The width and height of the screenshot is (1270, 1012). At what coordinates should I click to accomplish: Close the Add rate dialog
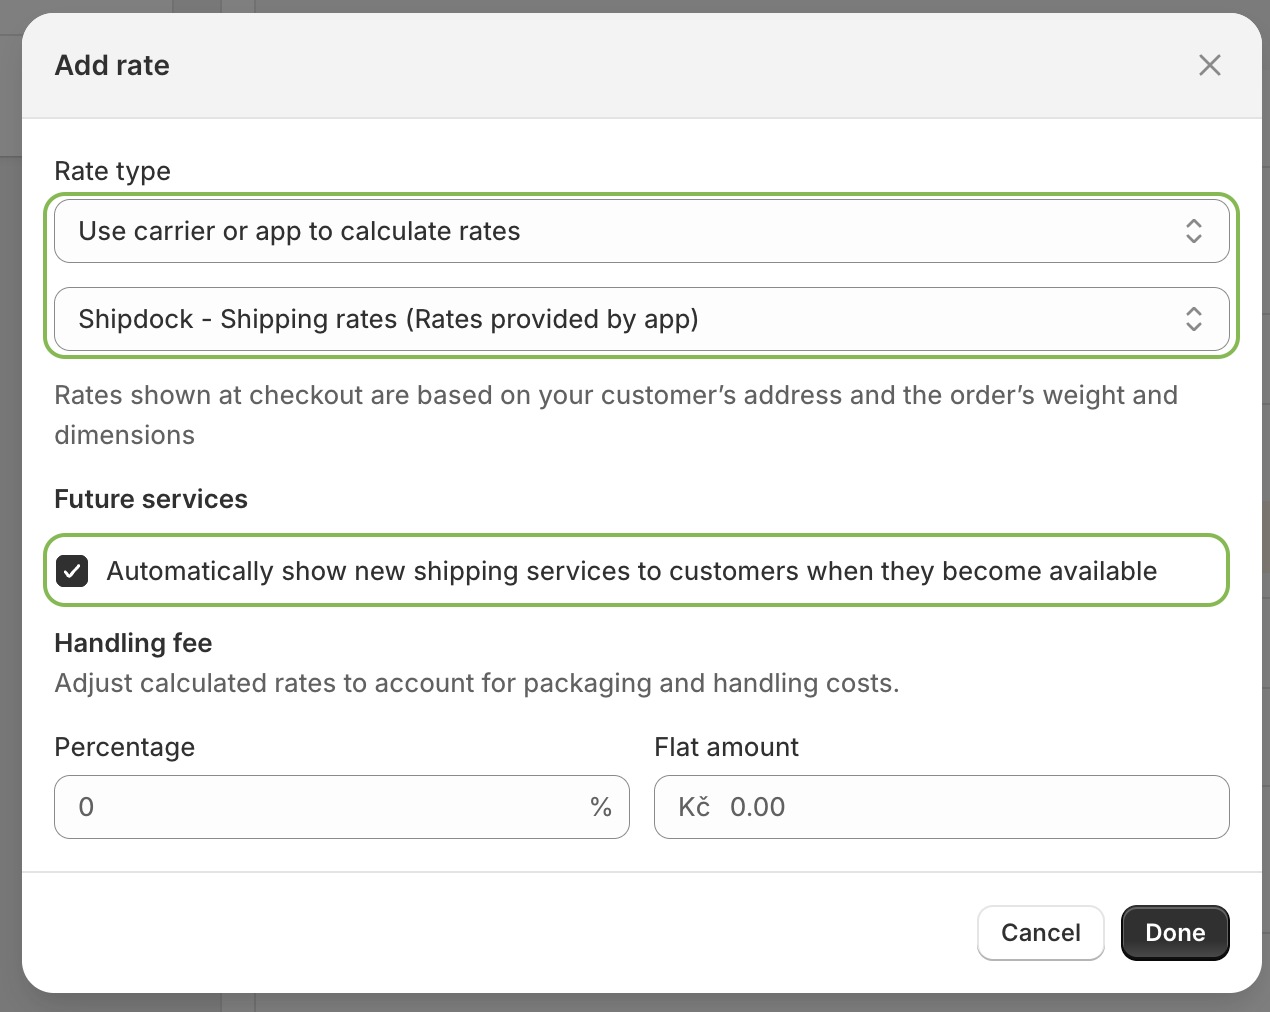click(x=1209, y=66)
